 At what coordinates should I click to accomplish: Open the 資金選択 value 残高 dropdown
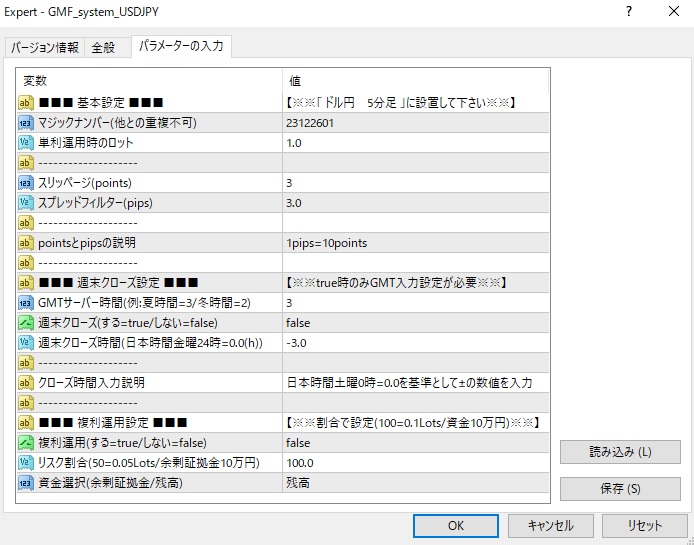pyautogui.click(x=415, y=483)
